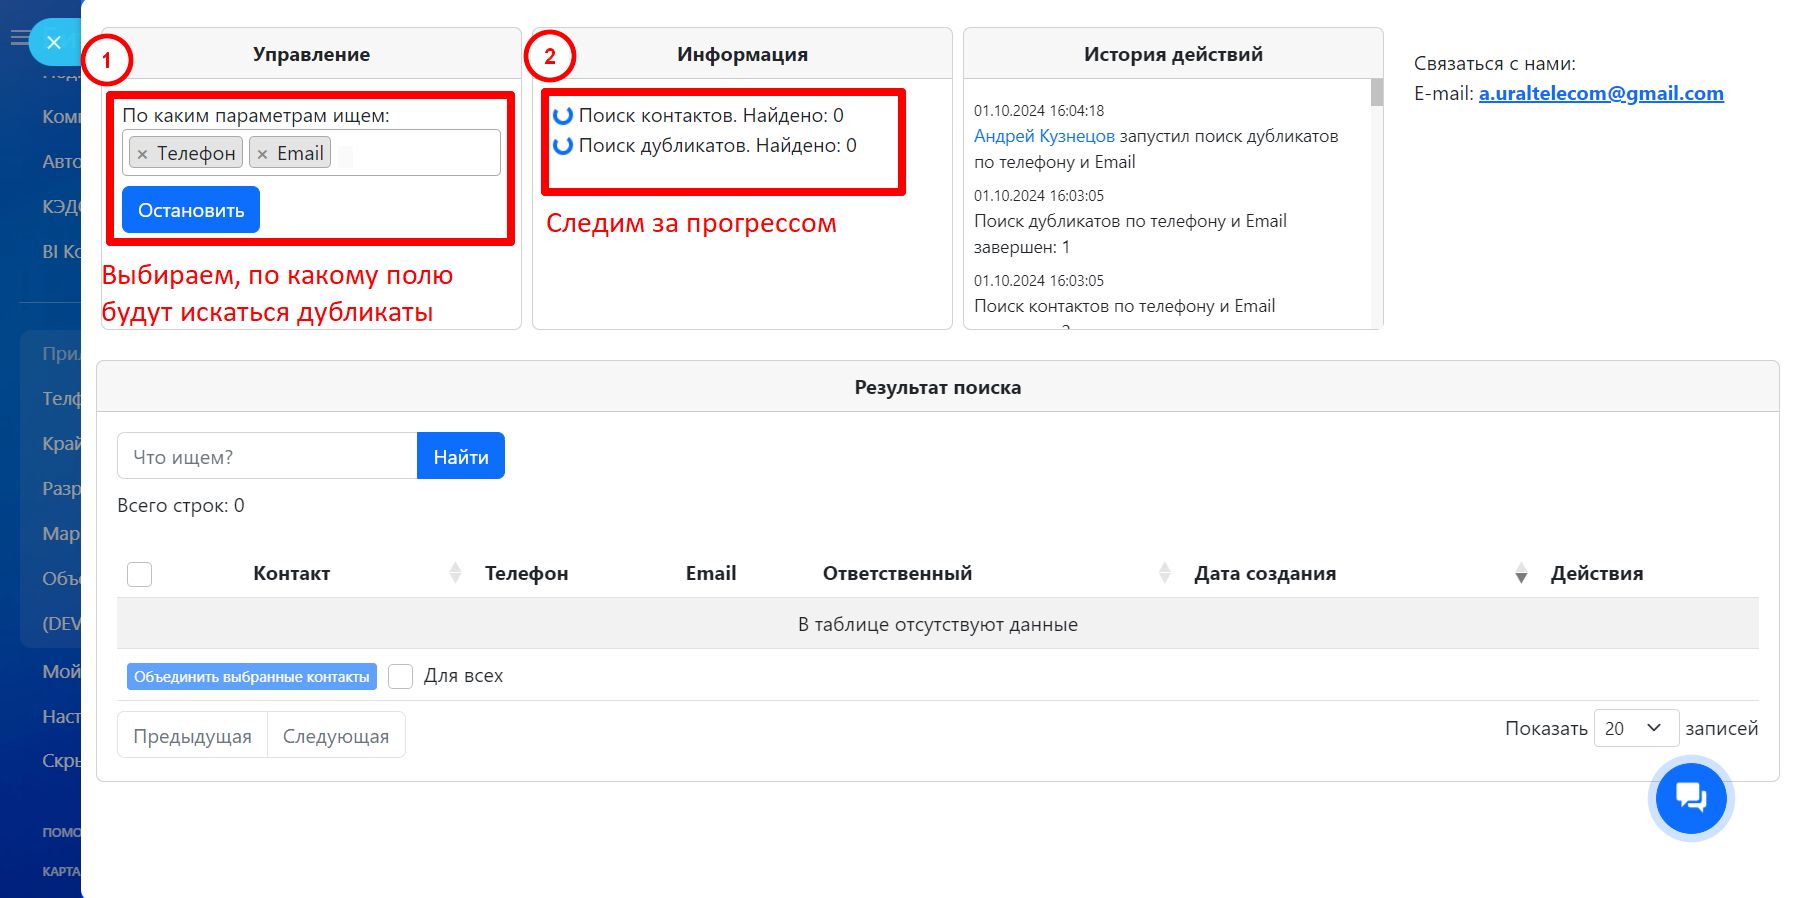Close the slider panel with X button

point(54,42)
